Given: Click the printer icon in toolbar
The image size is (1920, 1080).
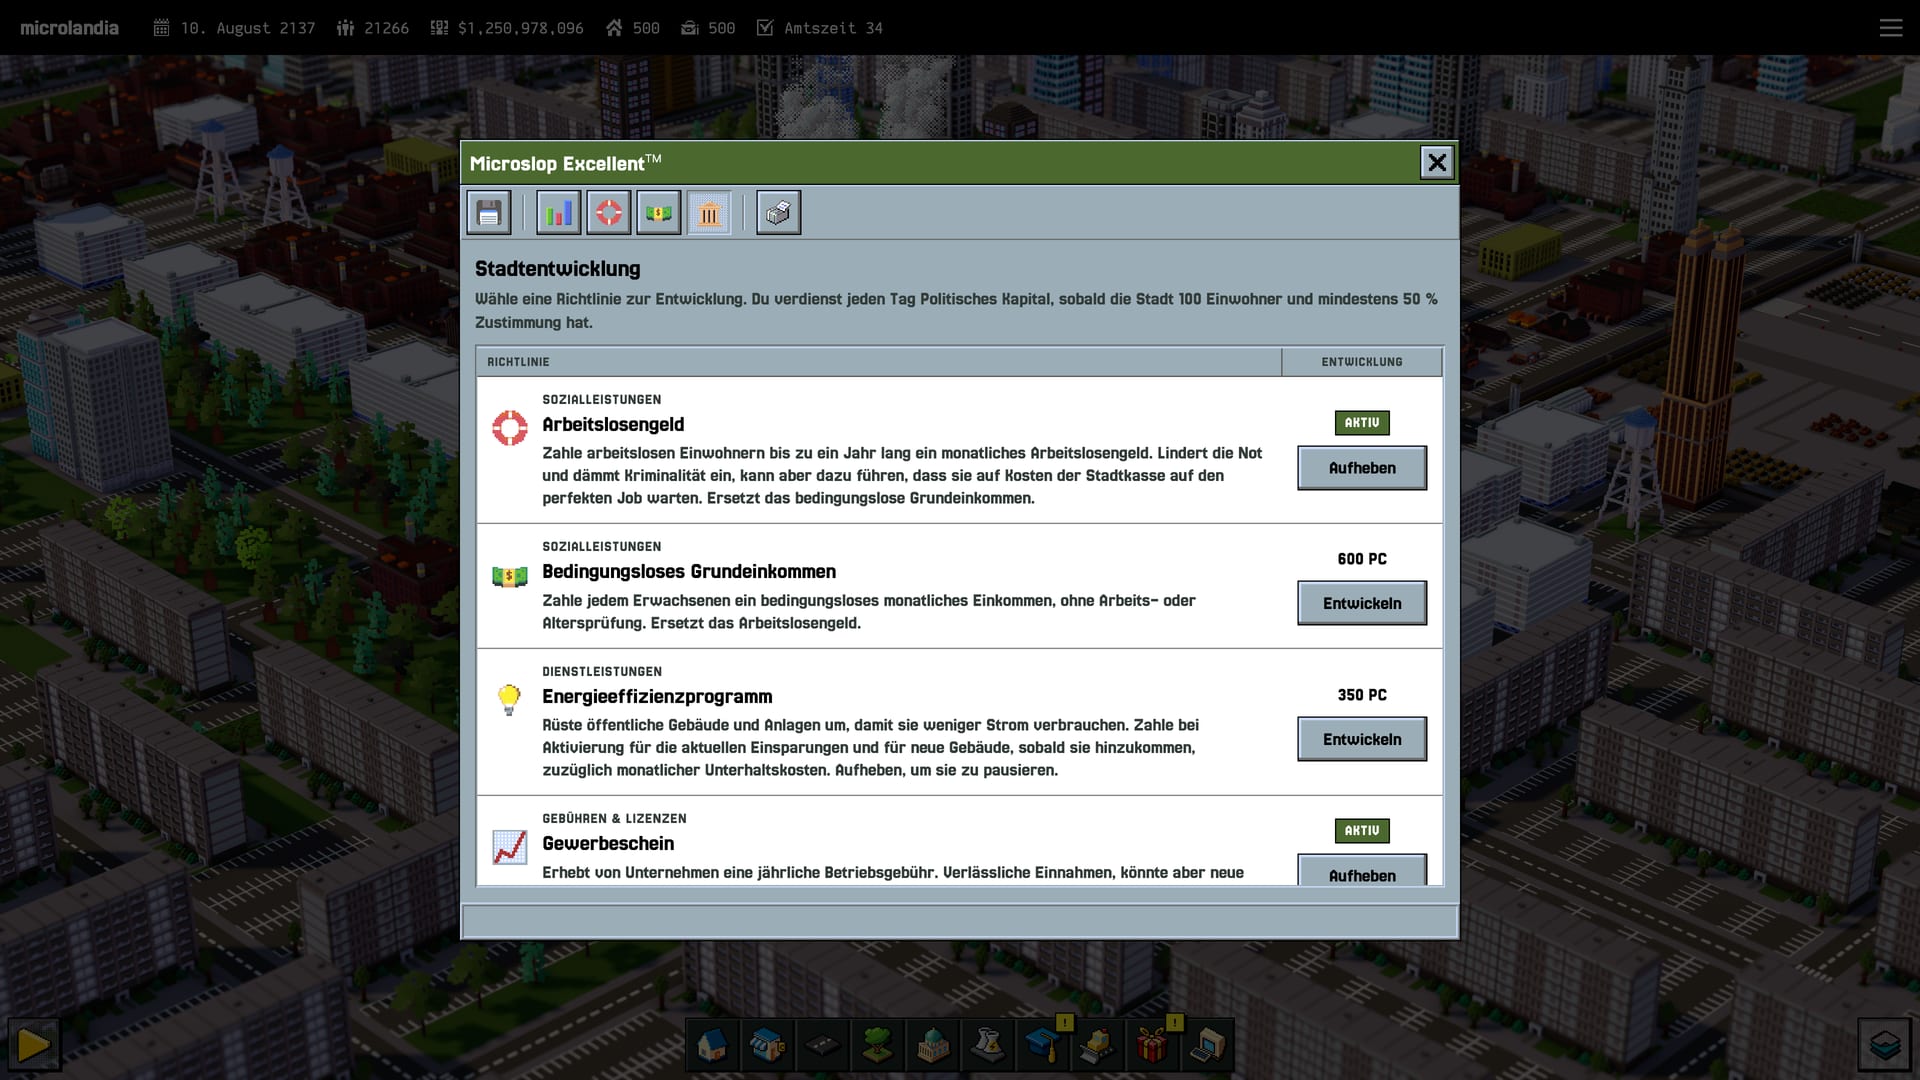Looking at the screenshot, I should tap(779, 213).
